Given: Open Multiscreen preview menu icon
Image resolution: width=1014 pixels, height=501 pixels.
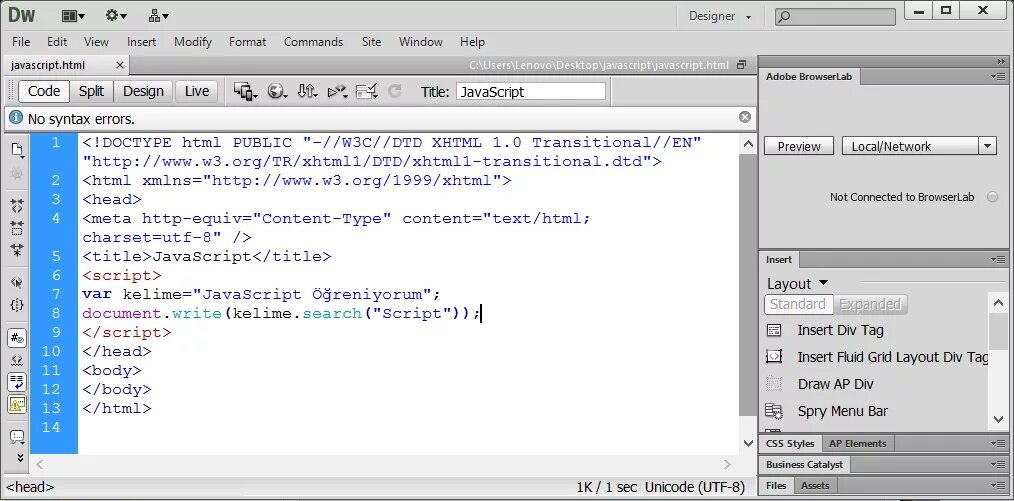Looking at the screenshot, I should coord(246,92).
